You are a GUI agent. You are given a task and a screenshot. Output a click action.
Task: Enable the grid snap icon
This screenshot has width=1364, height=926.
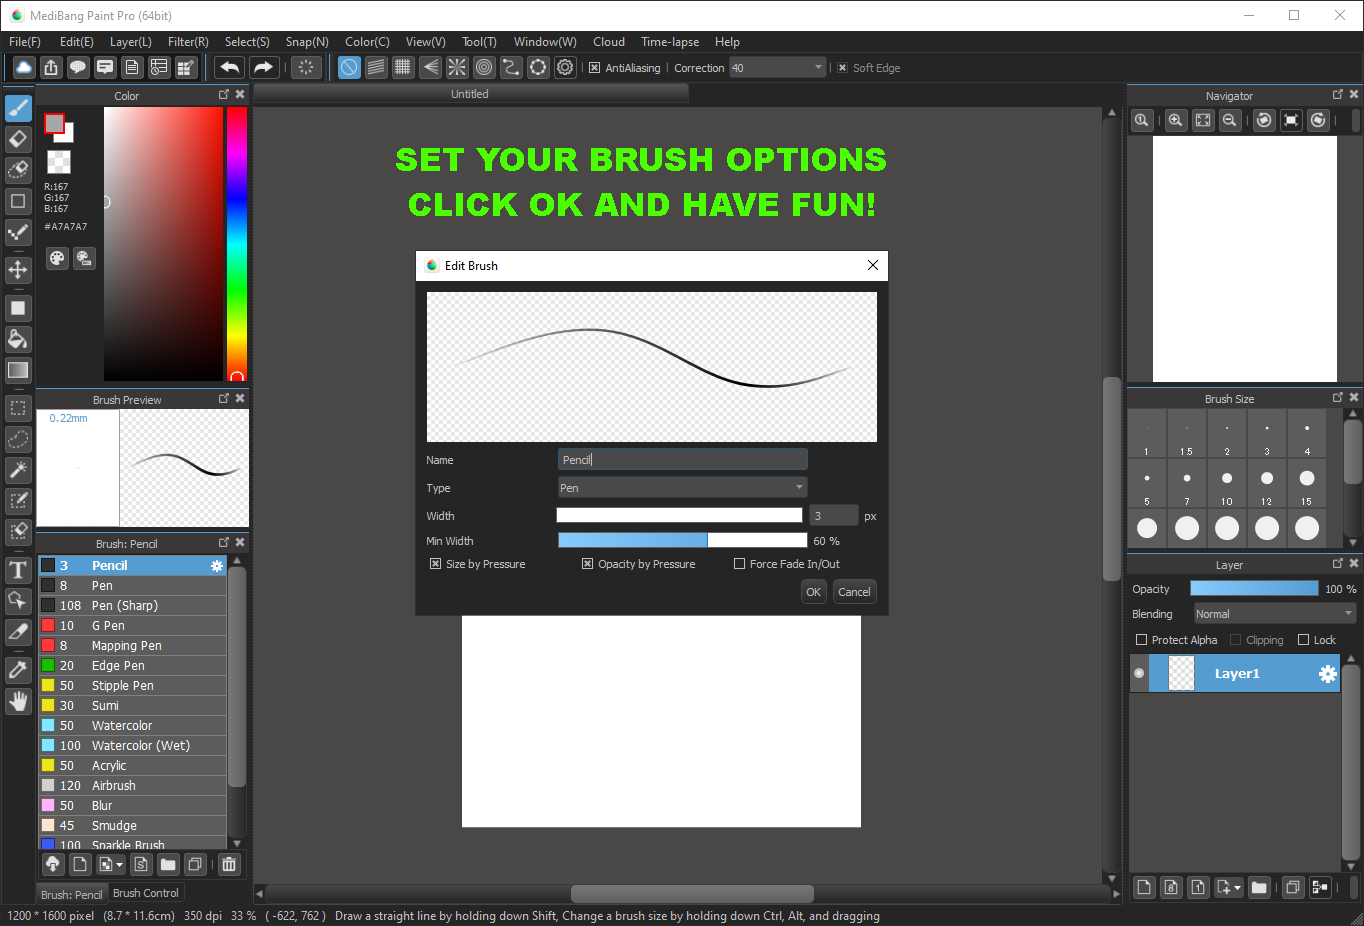click(403, 67)
